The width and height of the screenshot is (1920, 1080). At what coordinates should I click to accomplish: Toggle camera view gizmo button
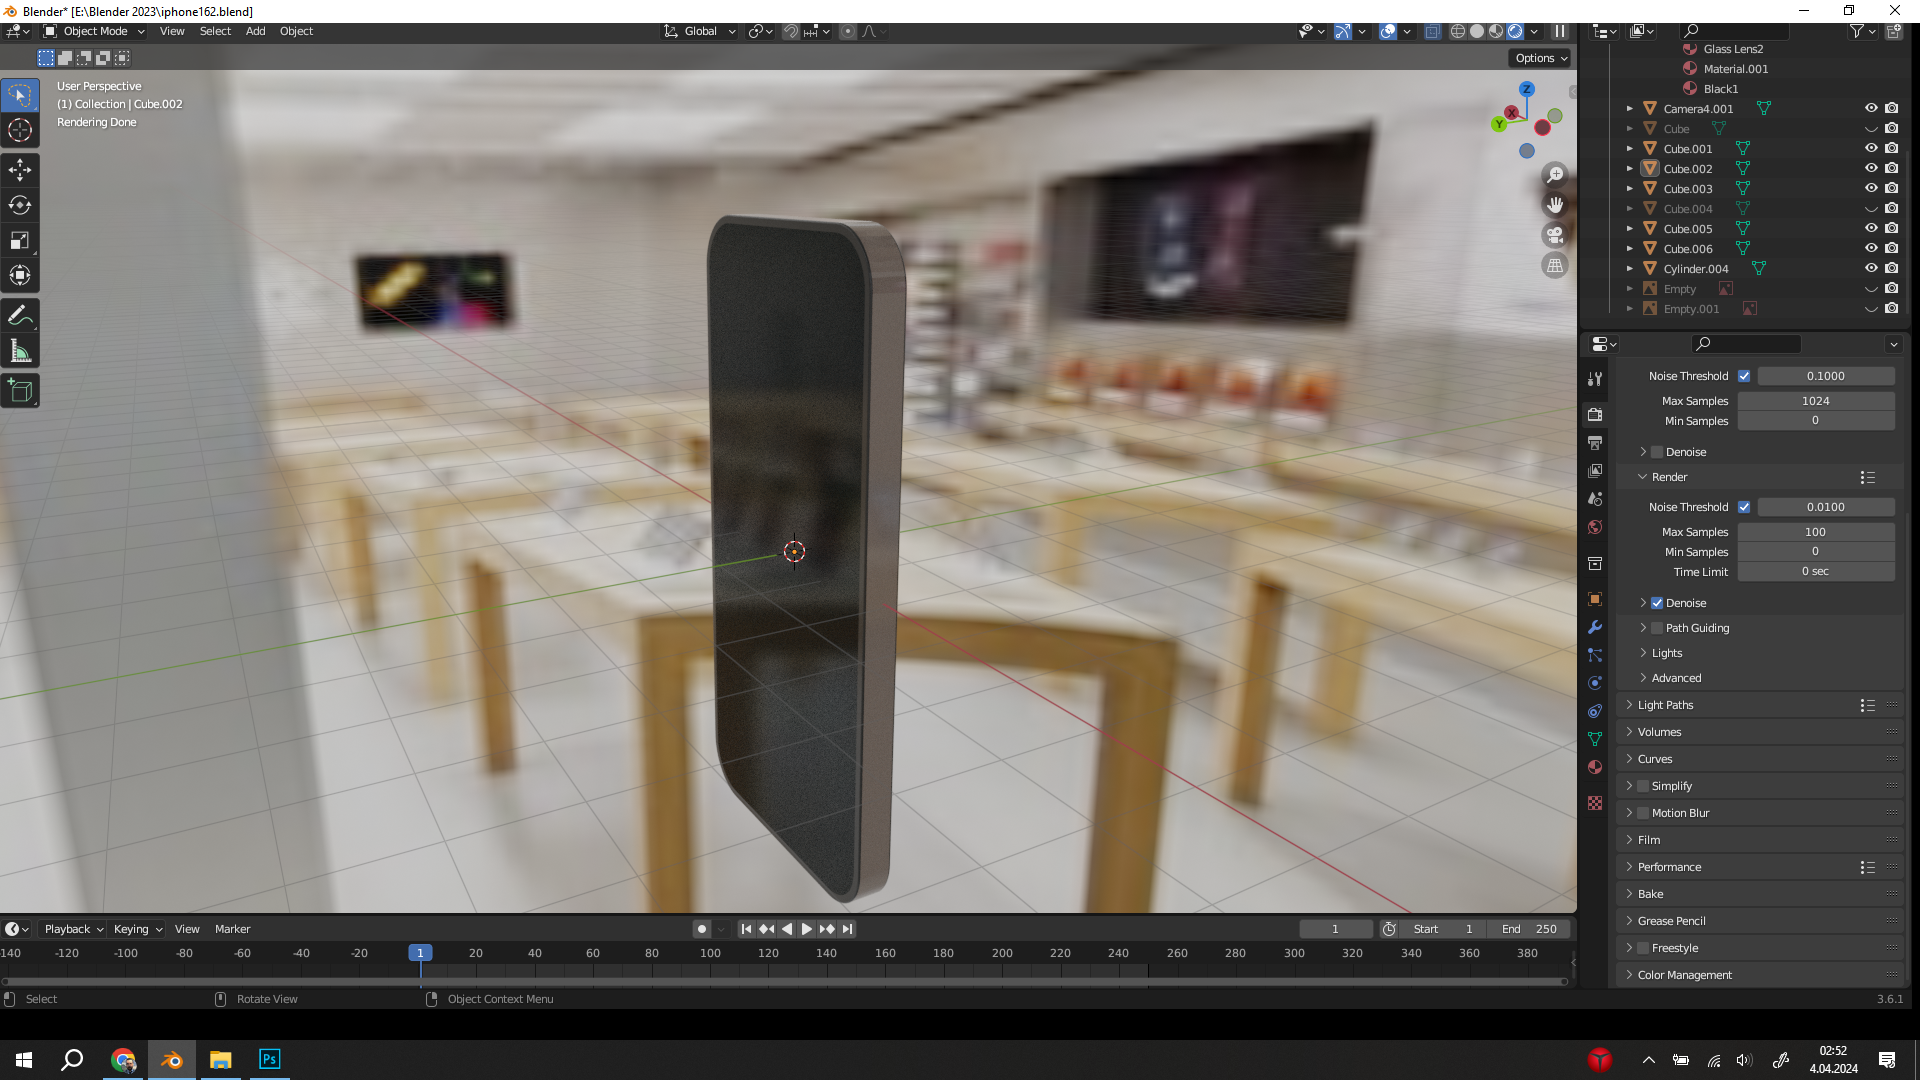[x=1555, y=235]
